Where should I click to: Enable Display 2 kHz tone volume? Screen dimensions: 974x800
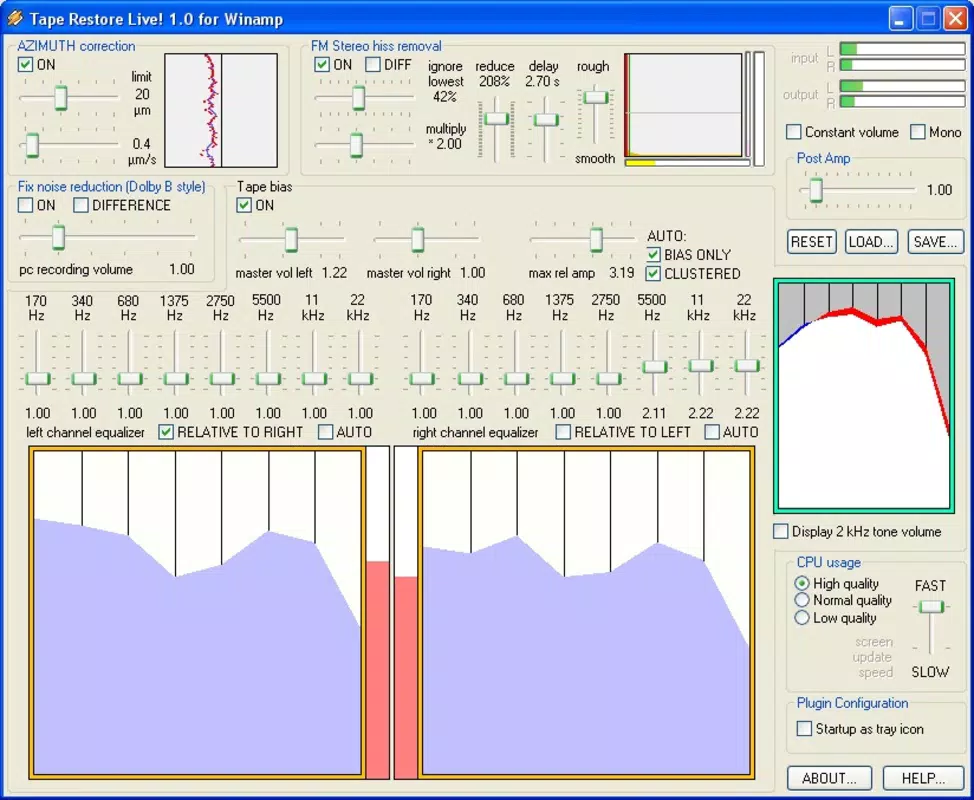[780, 532]
